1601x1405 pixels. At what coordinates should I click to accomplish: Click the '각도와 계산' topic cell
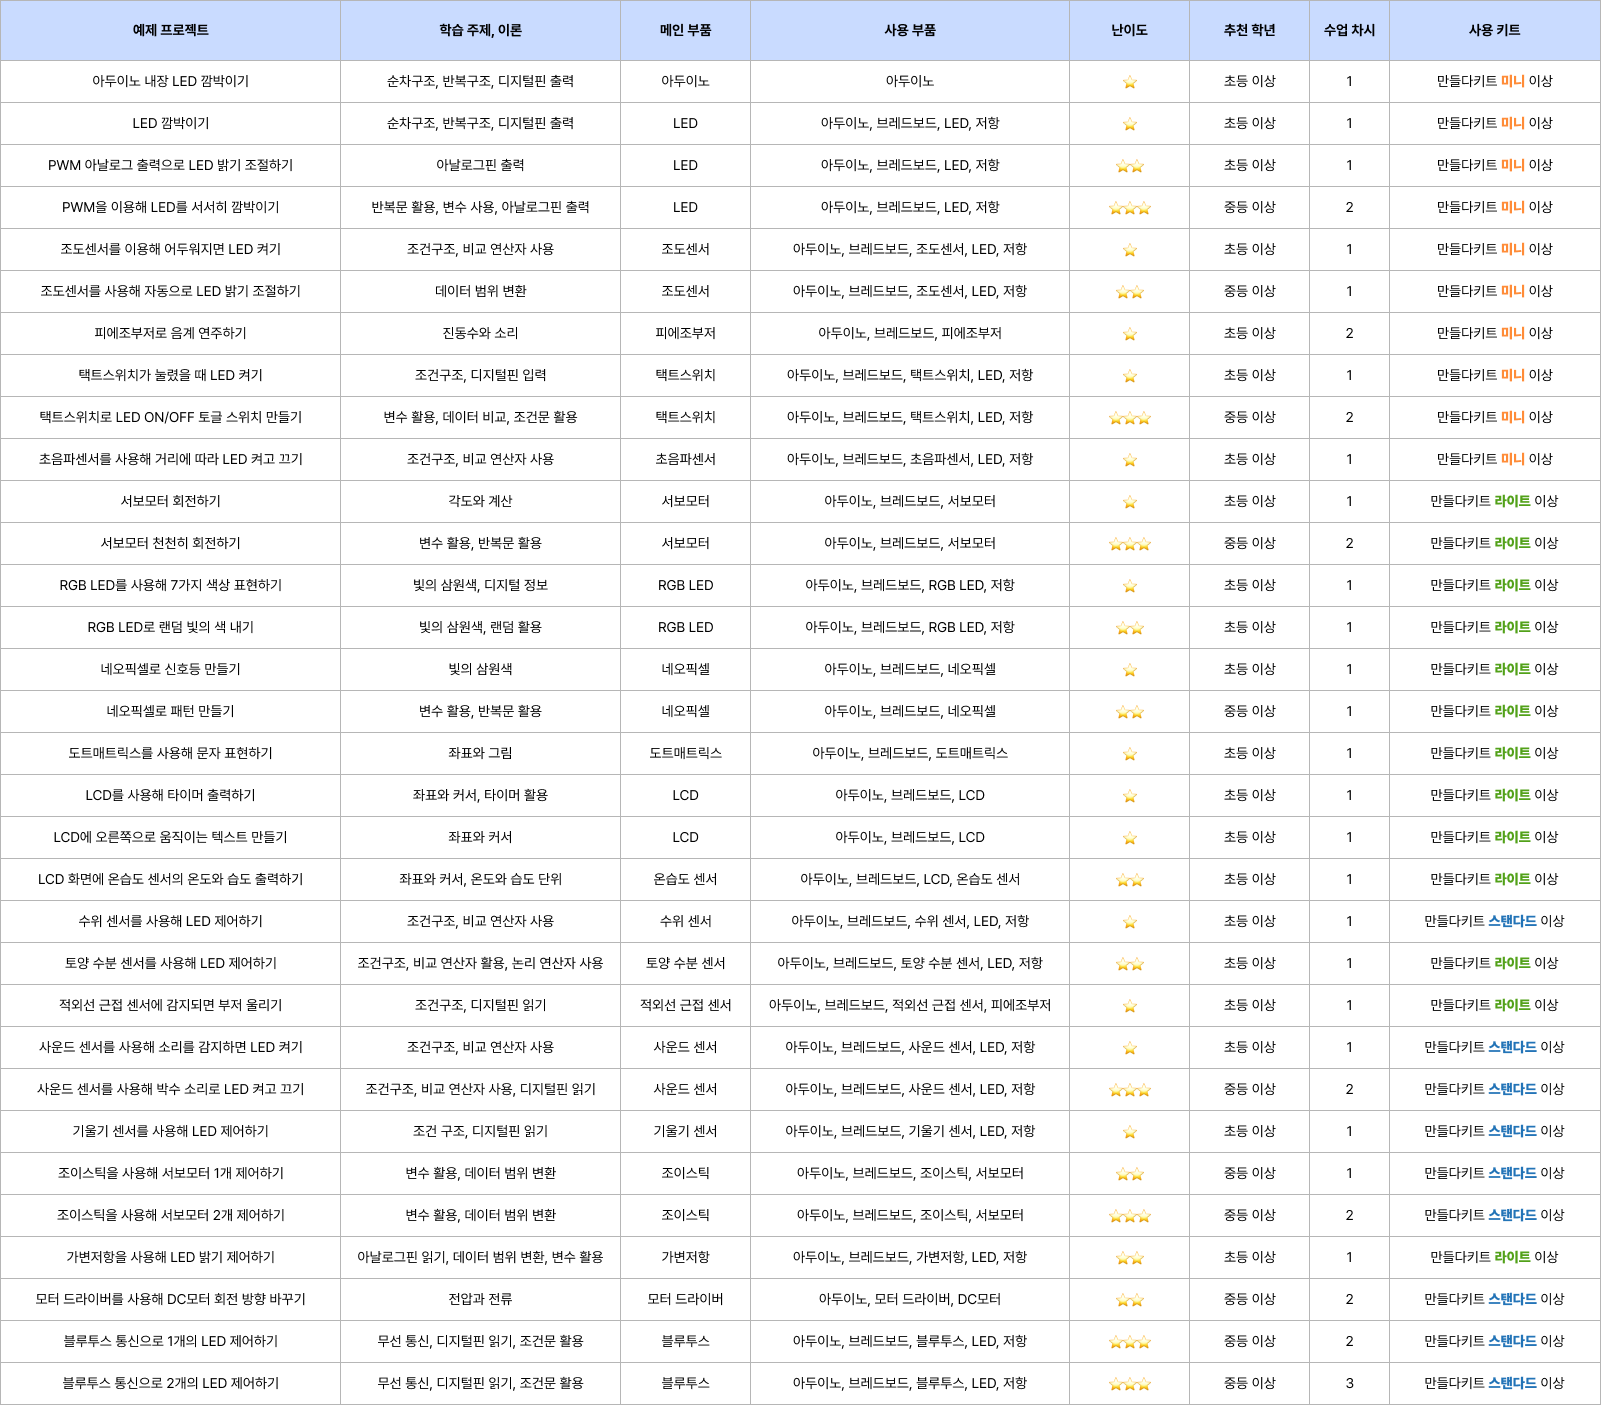(480, 501)
